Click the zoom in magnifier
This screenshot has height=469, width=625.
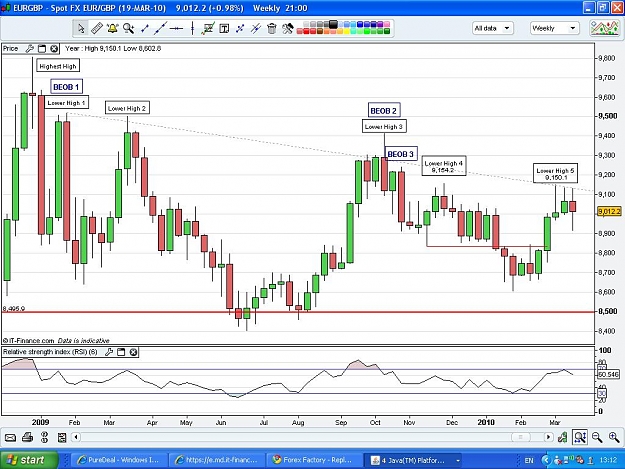click(x=614, y=438)
